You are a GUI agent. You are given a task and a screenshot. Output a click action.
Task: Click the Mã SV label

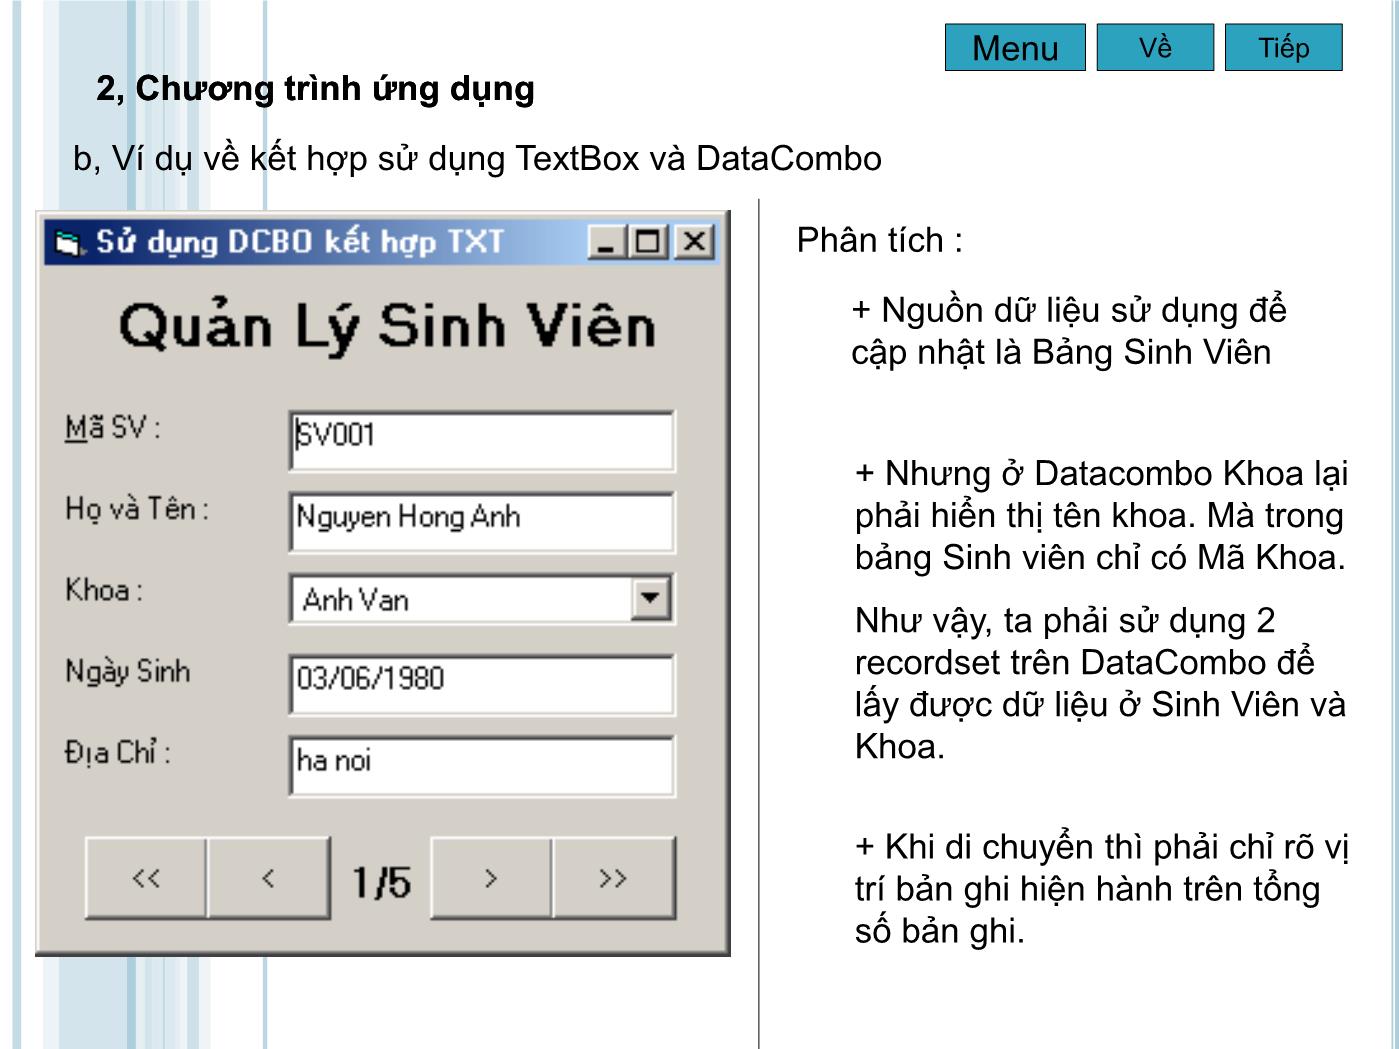pyautogui.click(x=113, y=428)
